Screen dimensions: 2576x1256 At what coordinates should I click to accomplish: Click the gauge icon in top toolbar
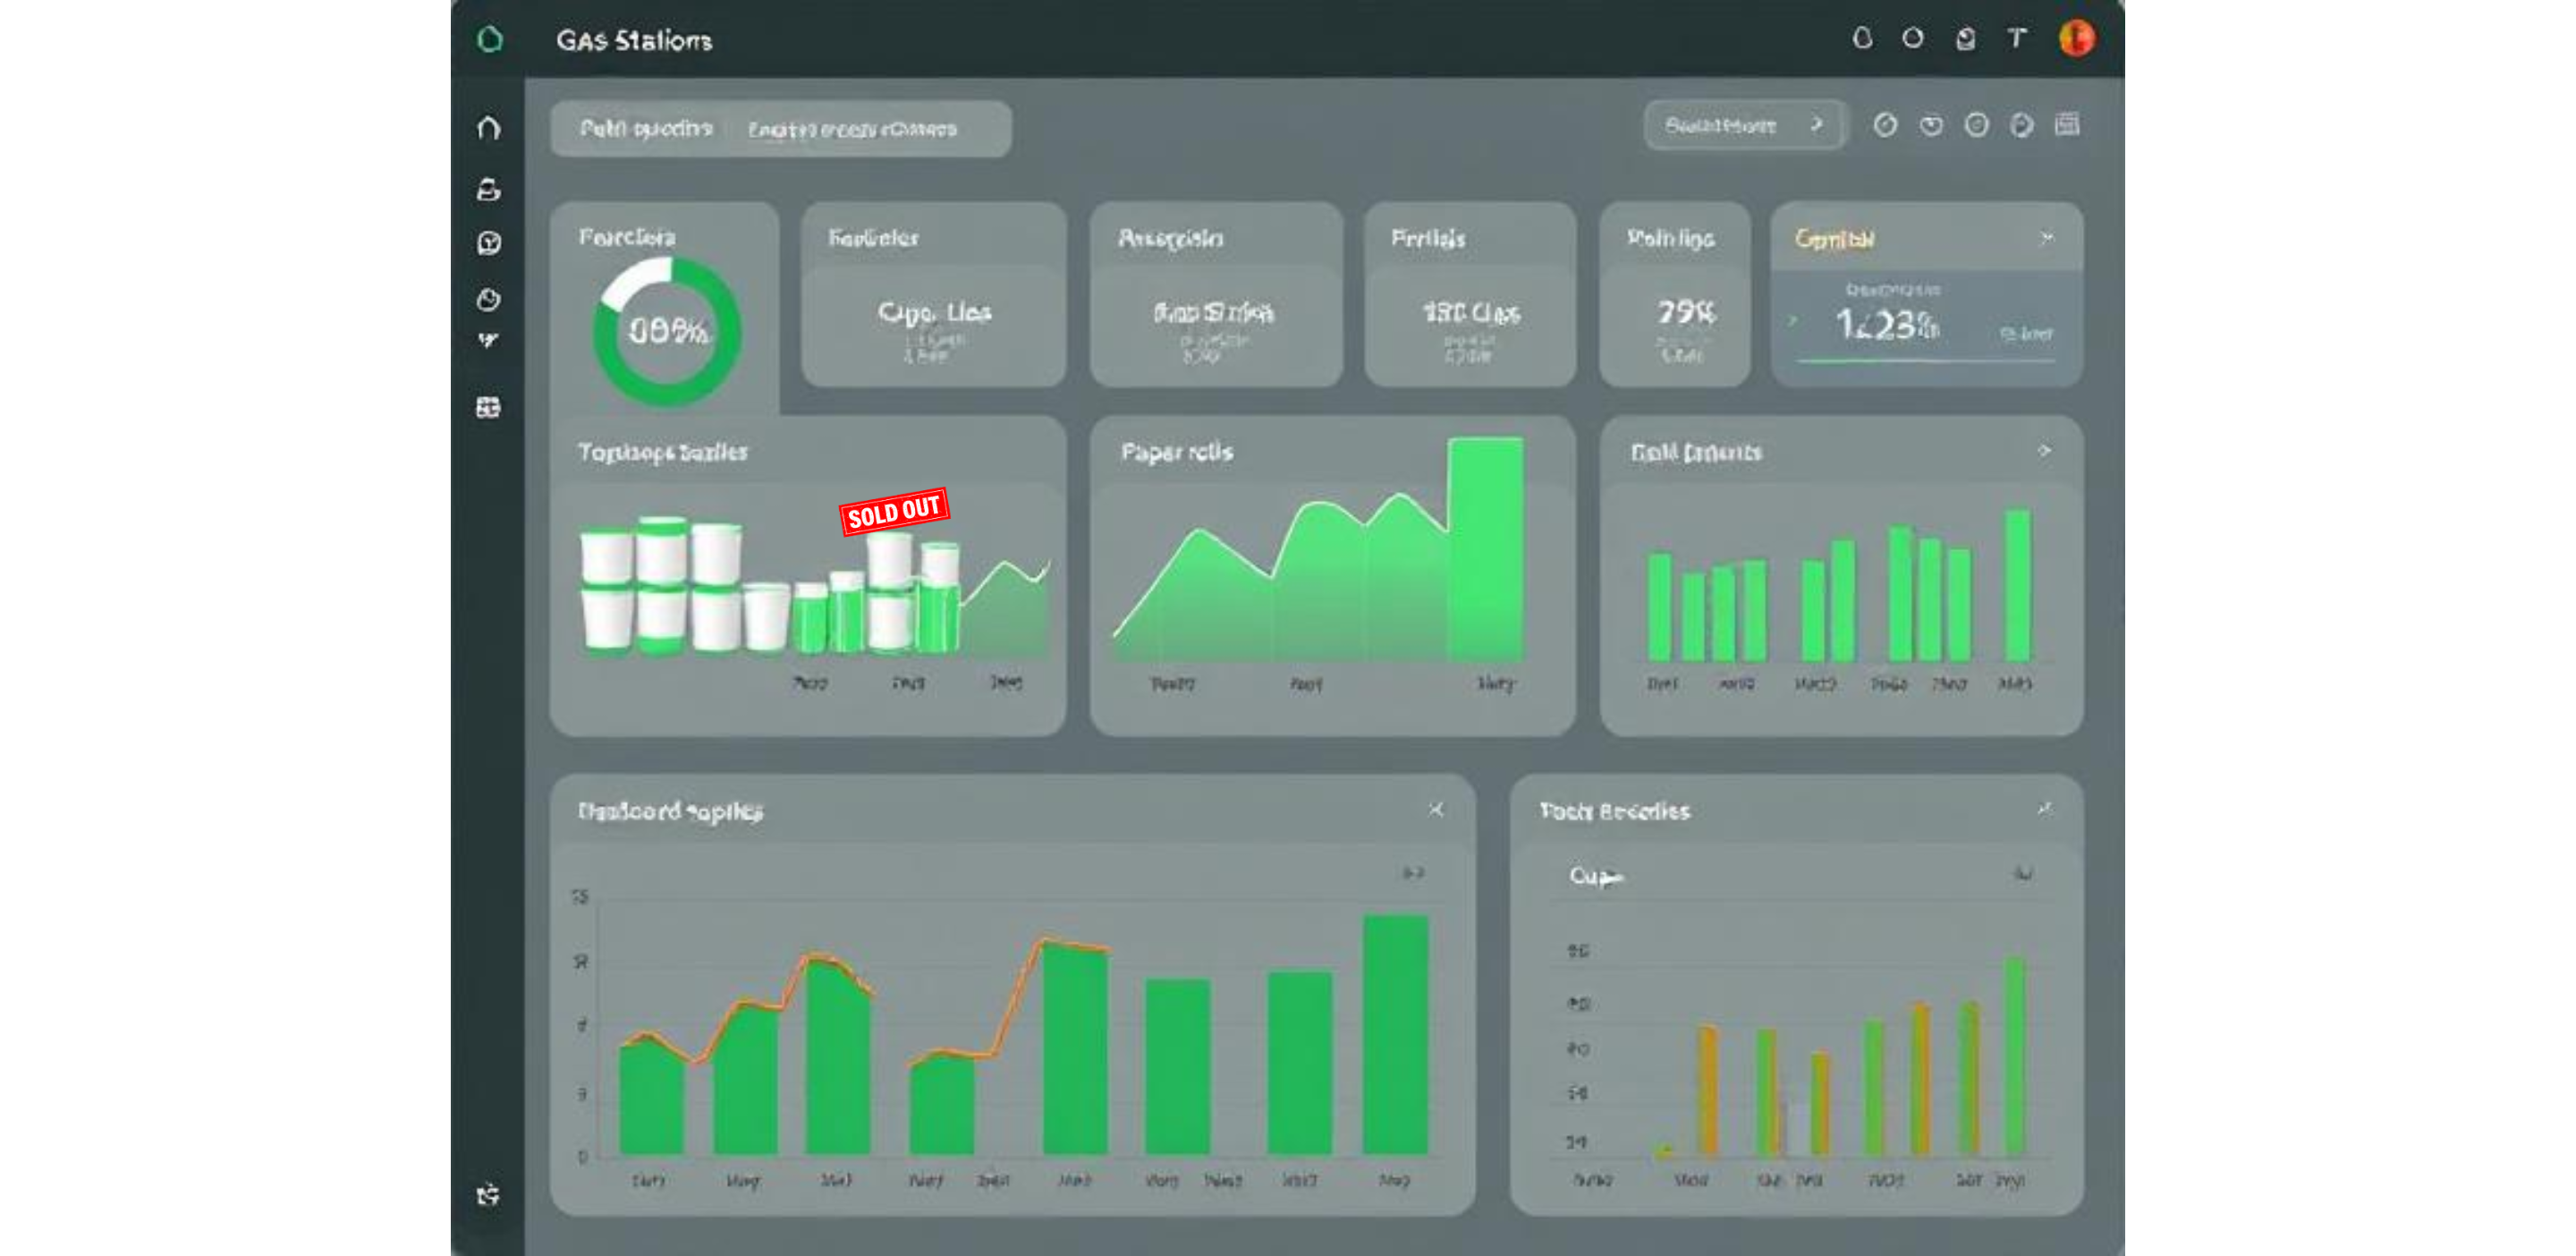(x=1885, y=125)
